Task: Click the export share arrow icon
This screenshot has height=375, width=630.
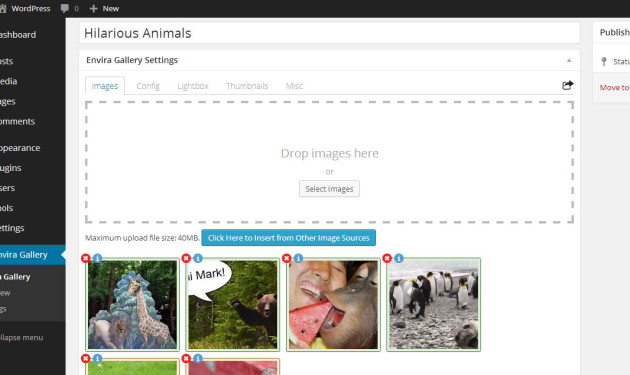Action: [x=567, y=85]
